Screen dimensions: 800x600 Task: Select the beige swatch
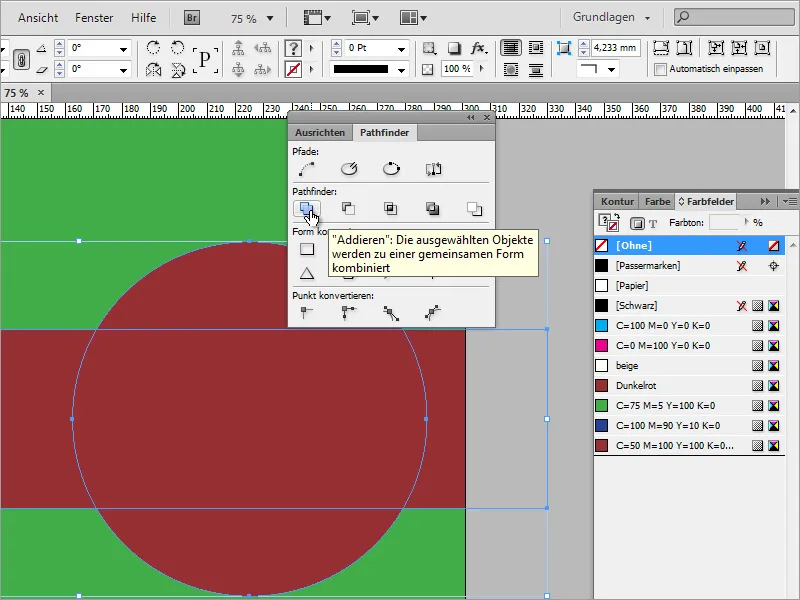689,366
